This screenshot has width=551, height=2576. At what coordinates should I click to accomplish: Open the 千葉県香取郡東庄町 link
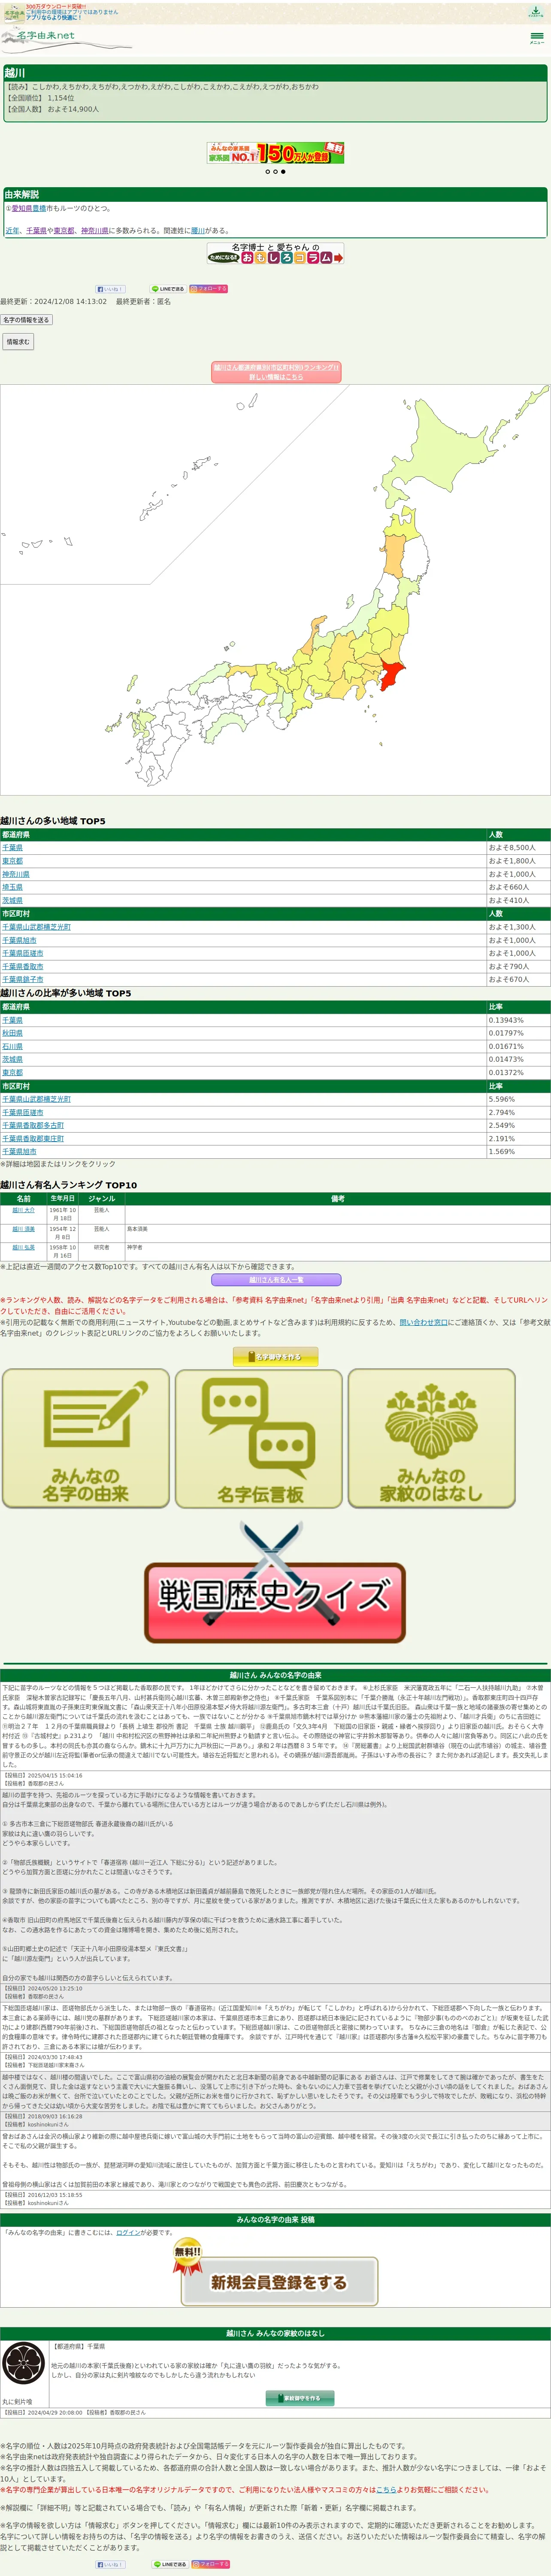[33, 1138]
